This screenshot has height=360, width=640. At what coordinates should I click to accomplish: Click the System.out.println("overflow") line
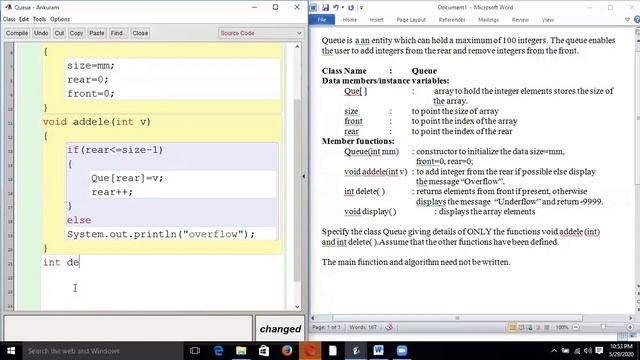(x=161, y=234)
